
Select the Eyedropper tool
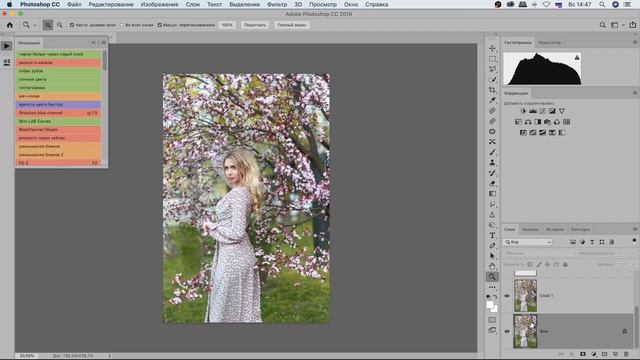pos(492,100)
